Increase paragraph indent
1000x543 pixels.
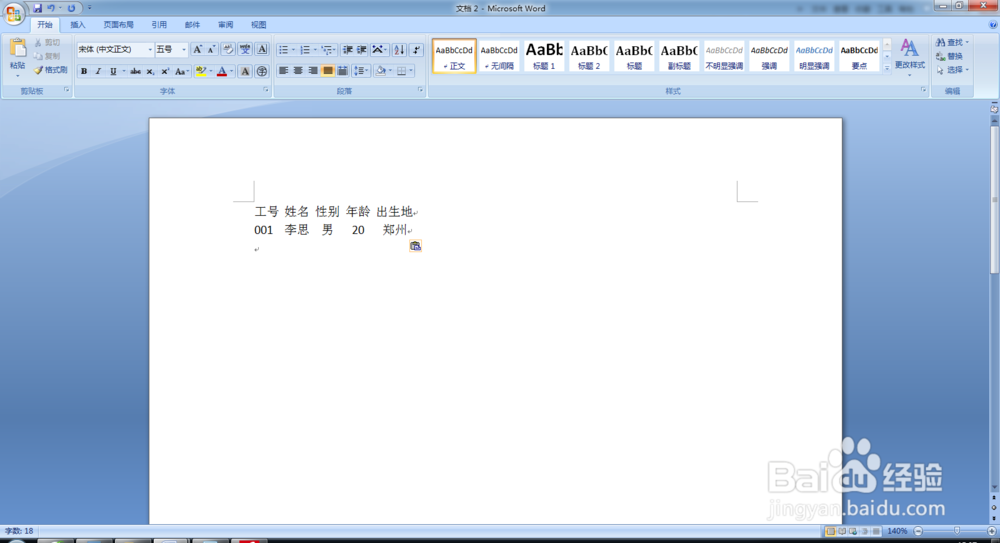[x=362, y=50]
